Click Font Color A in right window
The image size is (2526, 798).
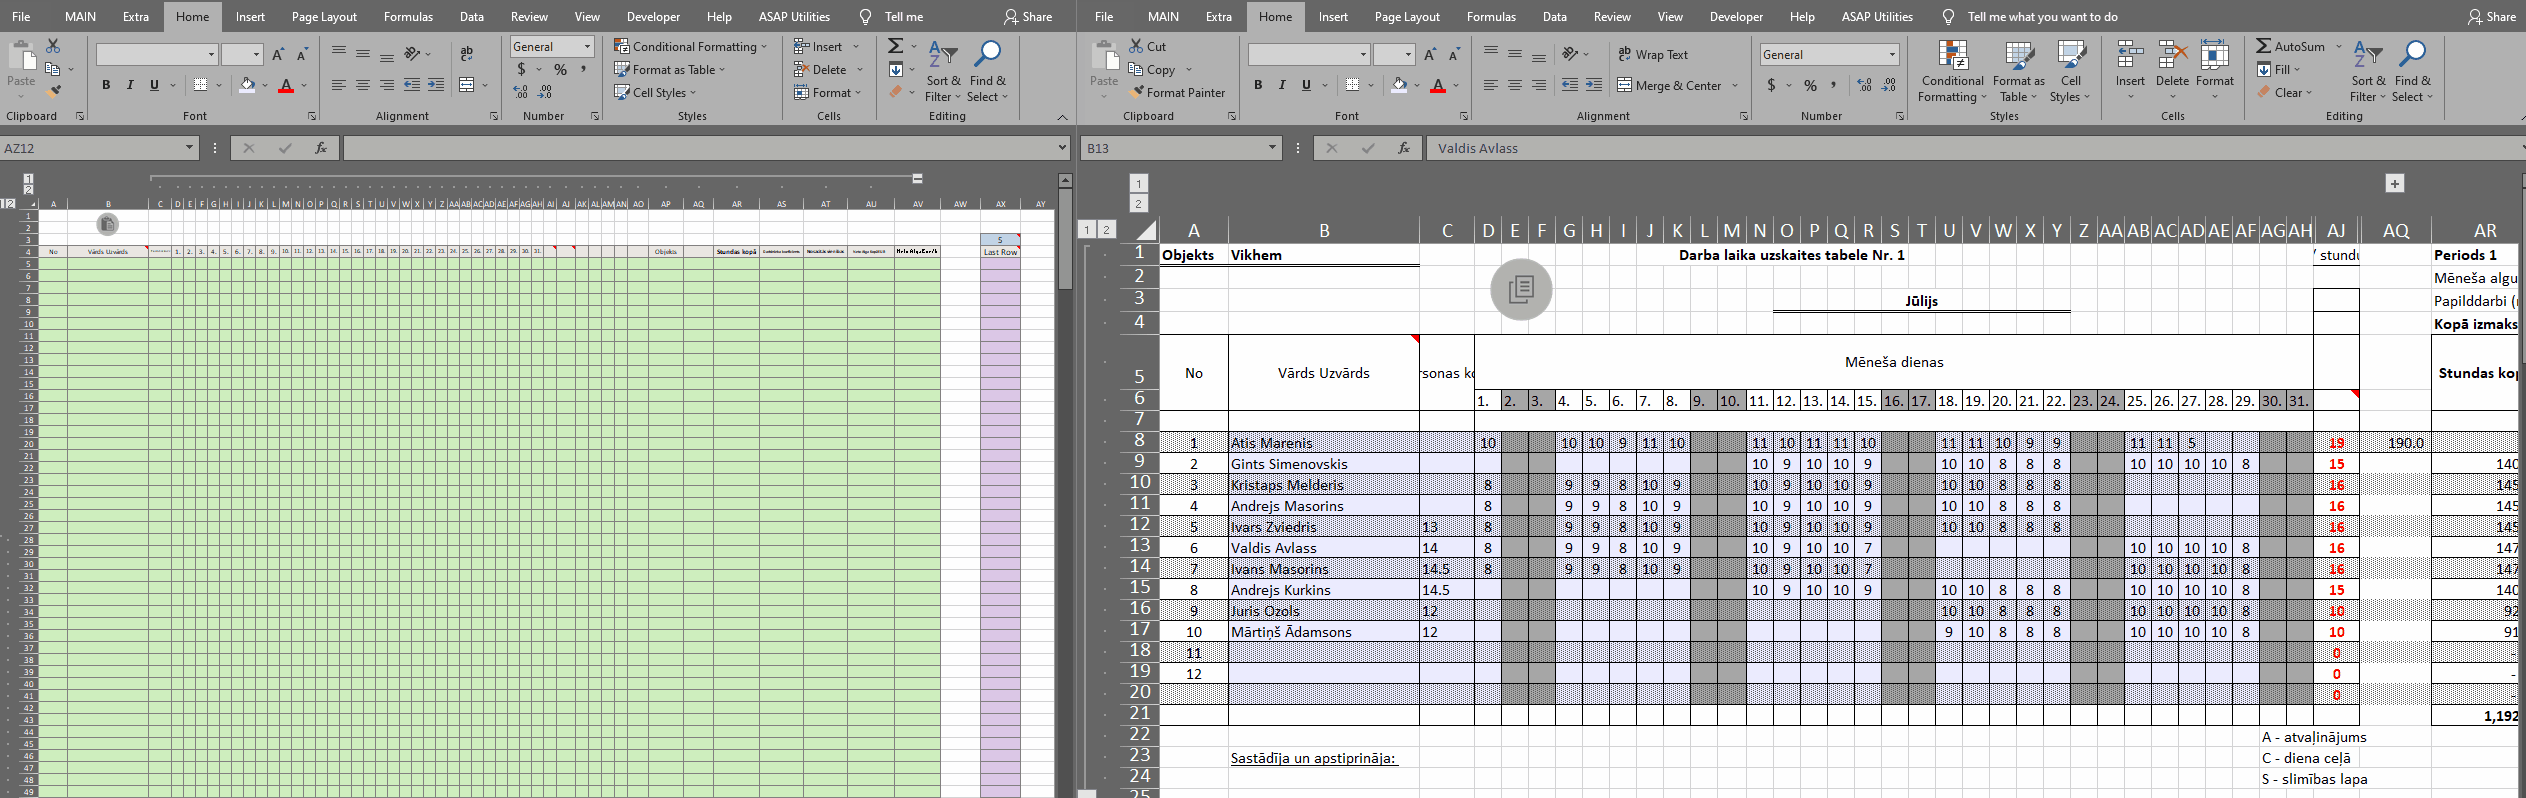(x=1438, y=85)
